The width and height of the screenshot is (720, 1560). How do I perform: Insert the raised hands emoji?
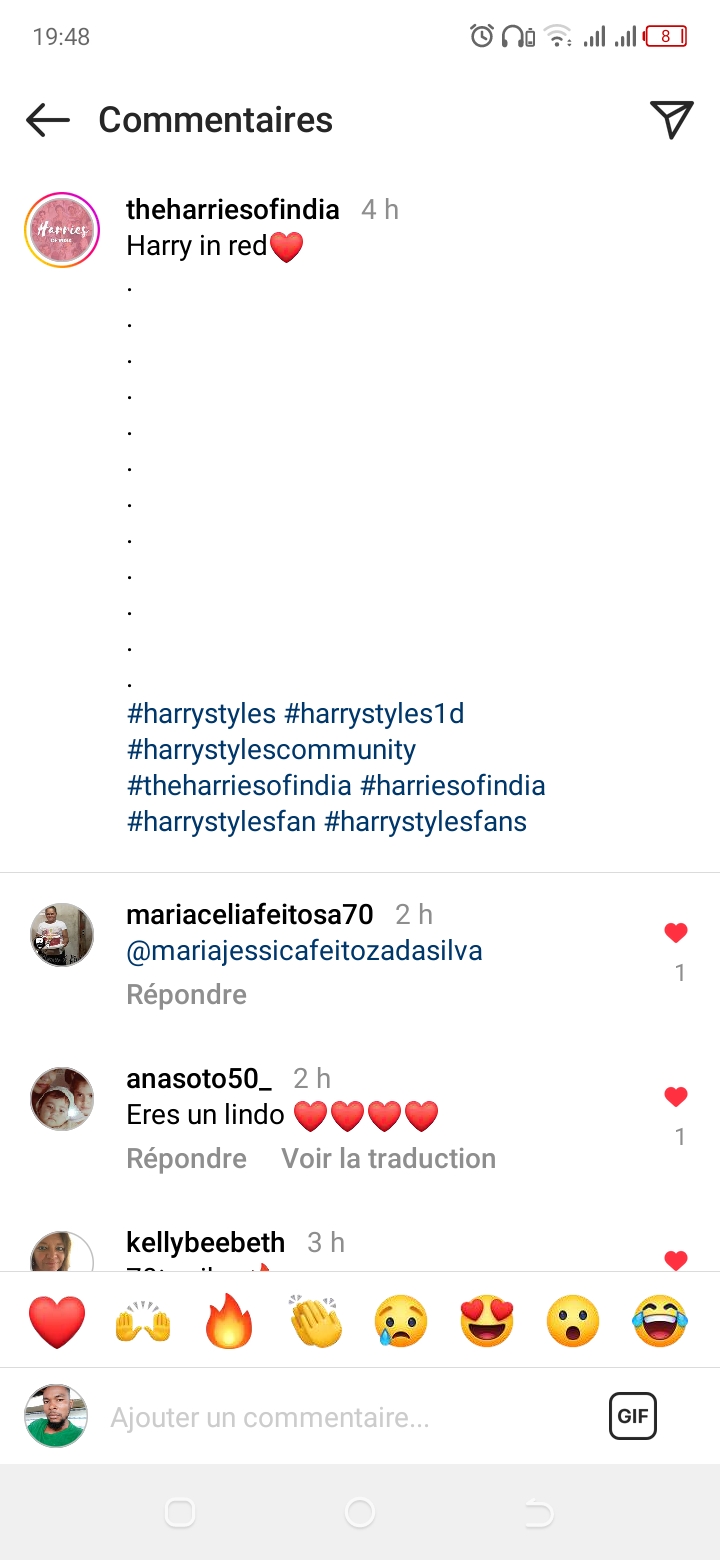(x=143, y=1321)
